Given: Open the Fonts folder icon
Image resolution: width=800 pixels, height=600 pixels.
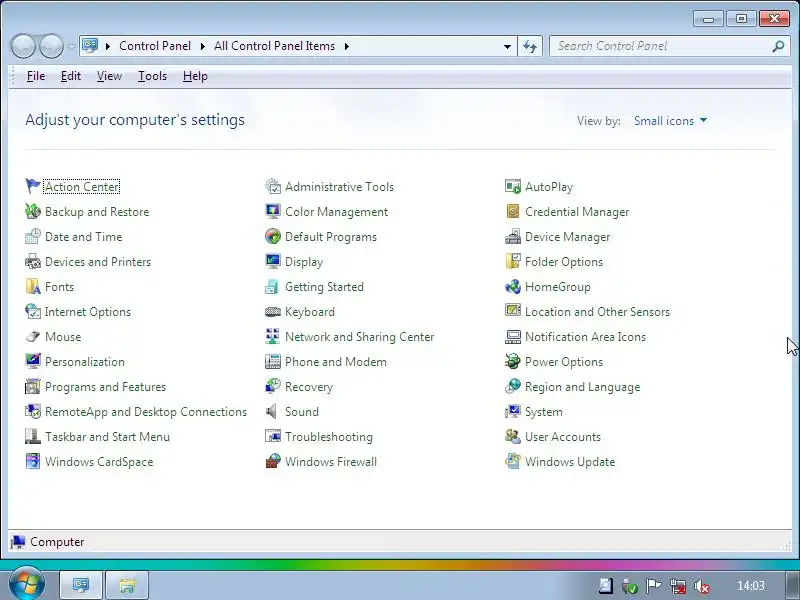Looking at the screenshot, I should (x=33, y=287).
